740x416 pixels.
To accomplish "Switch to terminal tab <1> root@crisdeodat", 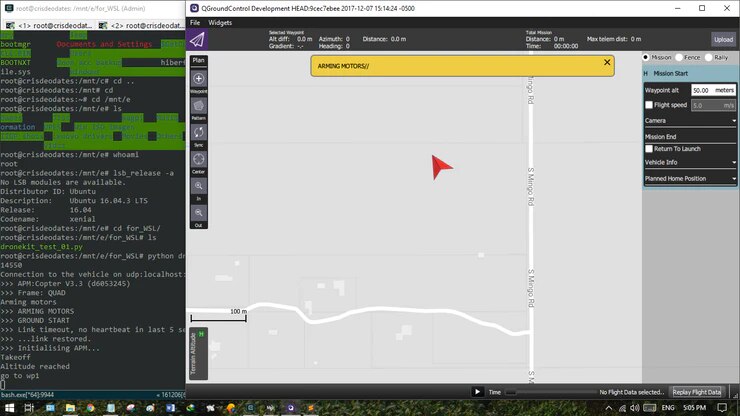I will pyautogui.click(x=50, y=25).
